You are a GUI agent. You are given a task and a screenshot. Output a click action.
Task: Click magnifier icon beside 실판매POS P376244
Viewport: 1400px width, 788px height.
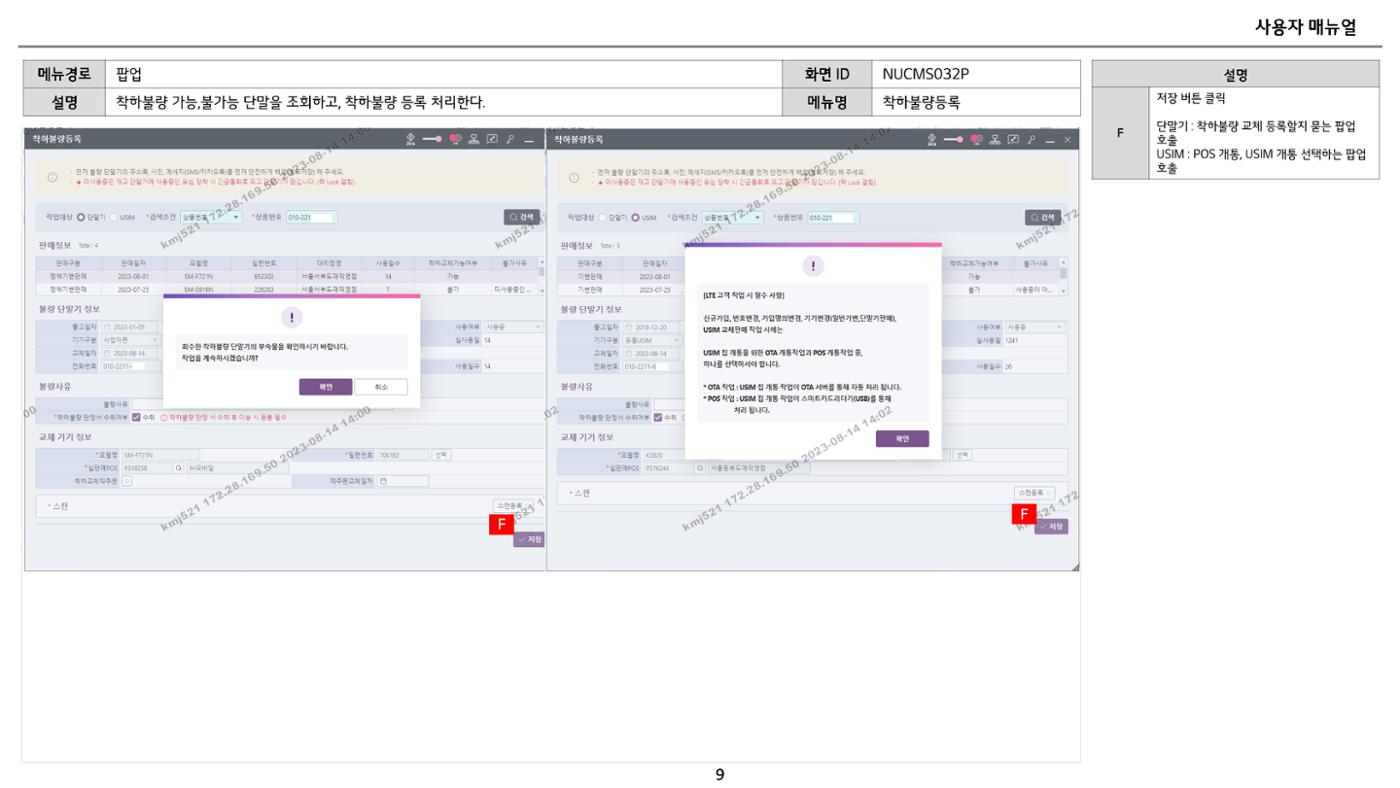(700, 467)
